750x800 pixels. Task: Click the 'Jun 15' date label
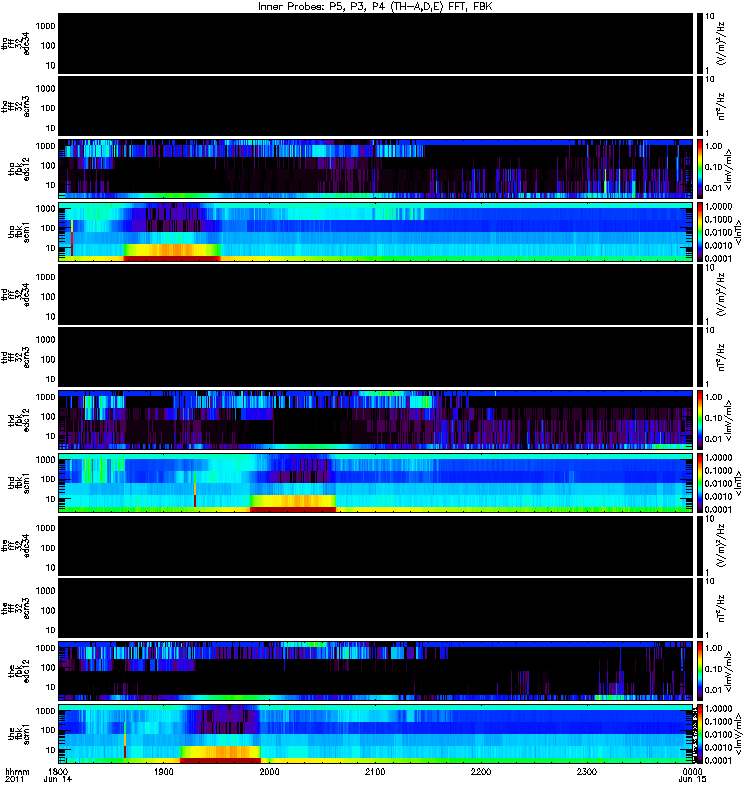tap(692, 779)
